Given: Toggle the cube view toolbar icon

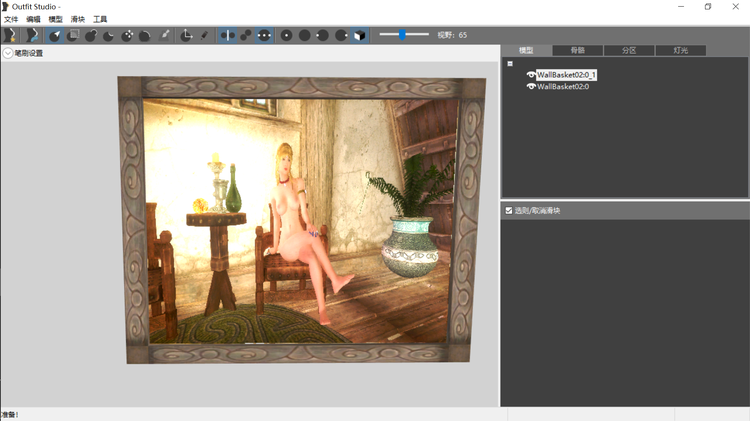Looking at the screenshot, I should [x=360, y=35].
